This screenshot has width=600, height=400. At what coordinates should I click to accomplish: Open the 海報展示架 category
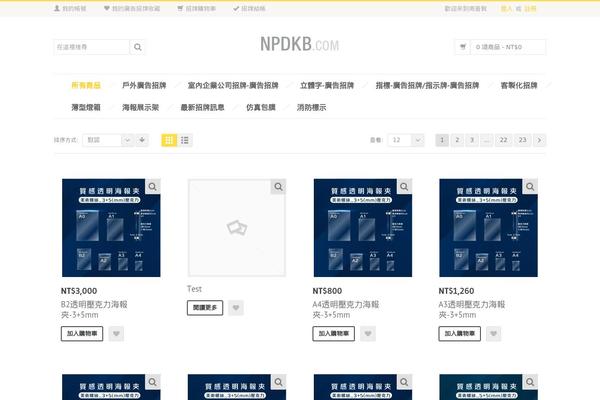(x=140, y=108)
